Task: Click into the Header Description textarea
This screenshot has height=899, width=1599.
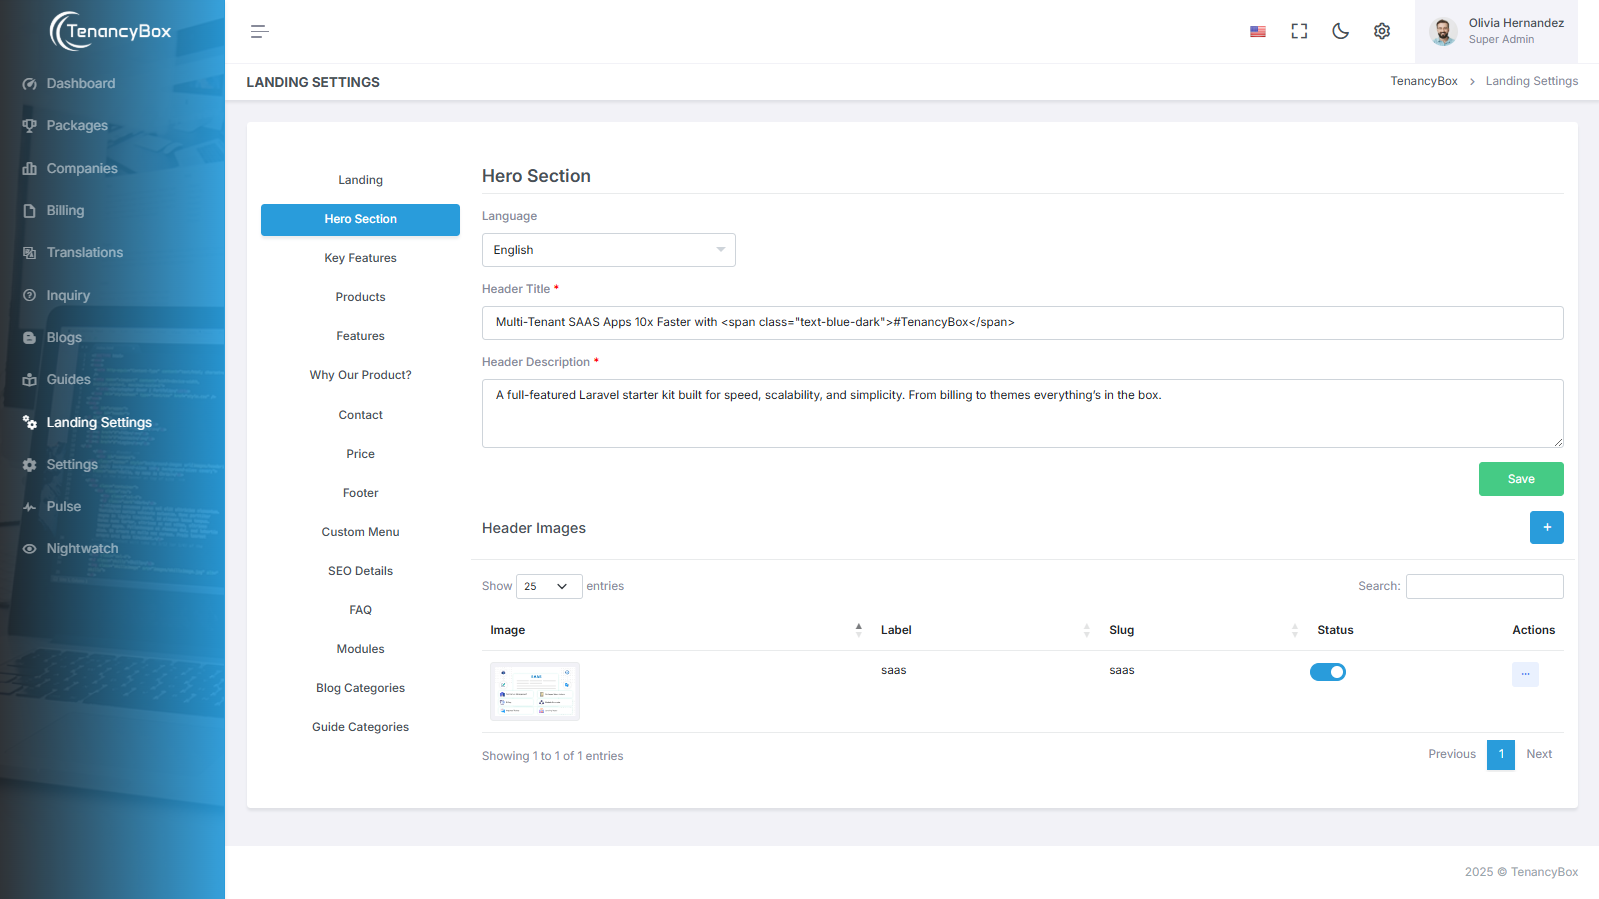Action: (1023, 413)
